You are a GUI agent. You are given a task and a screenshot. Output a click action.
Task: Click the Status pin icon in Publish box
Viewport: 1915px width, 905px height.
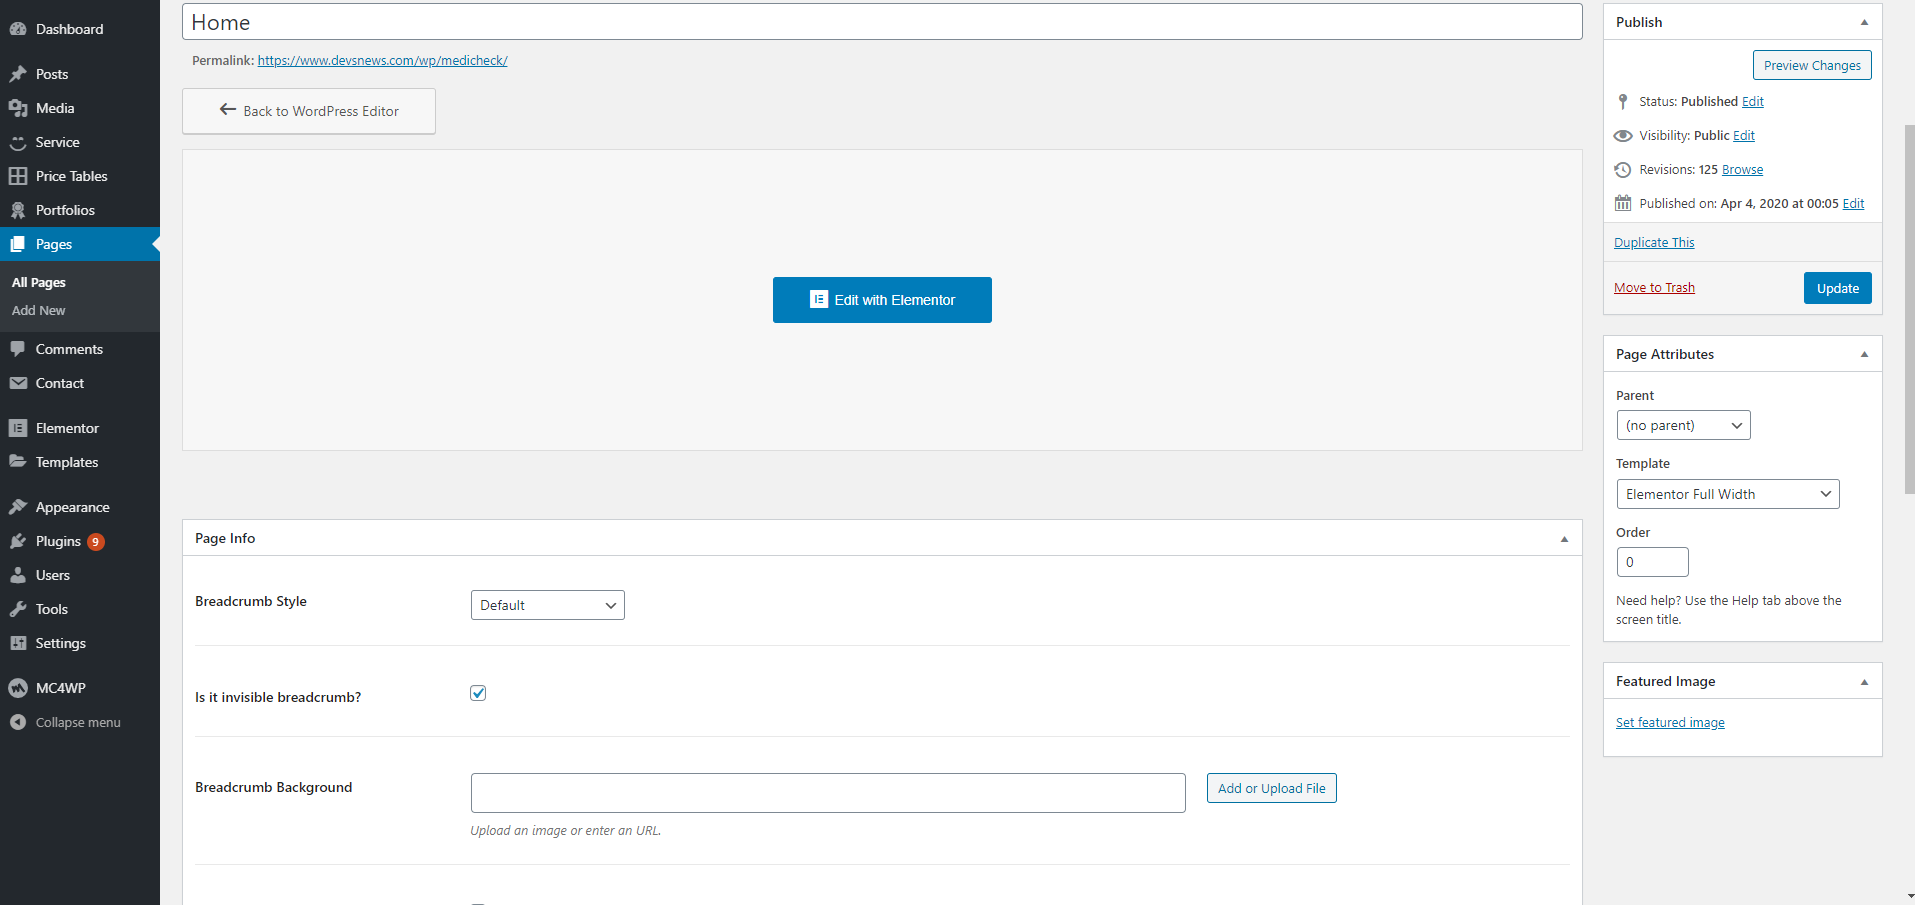click(1623, 102)
